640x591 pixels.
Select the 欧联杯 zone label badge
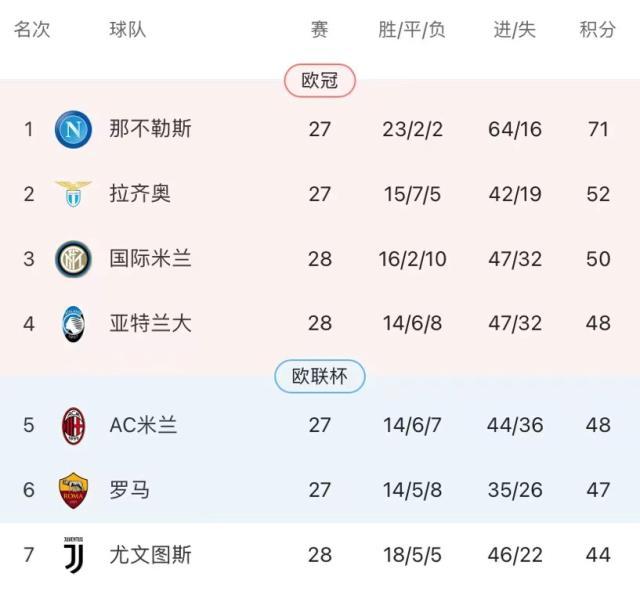(x=320, y=376)
